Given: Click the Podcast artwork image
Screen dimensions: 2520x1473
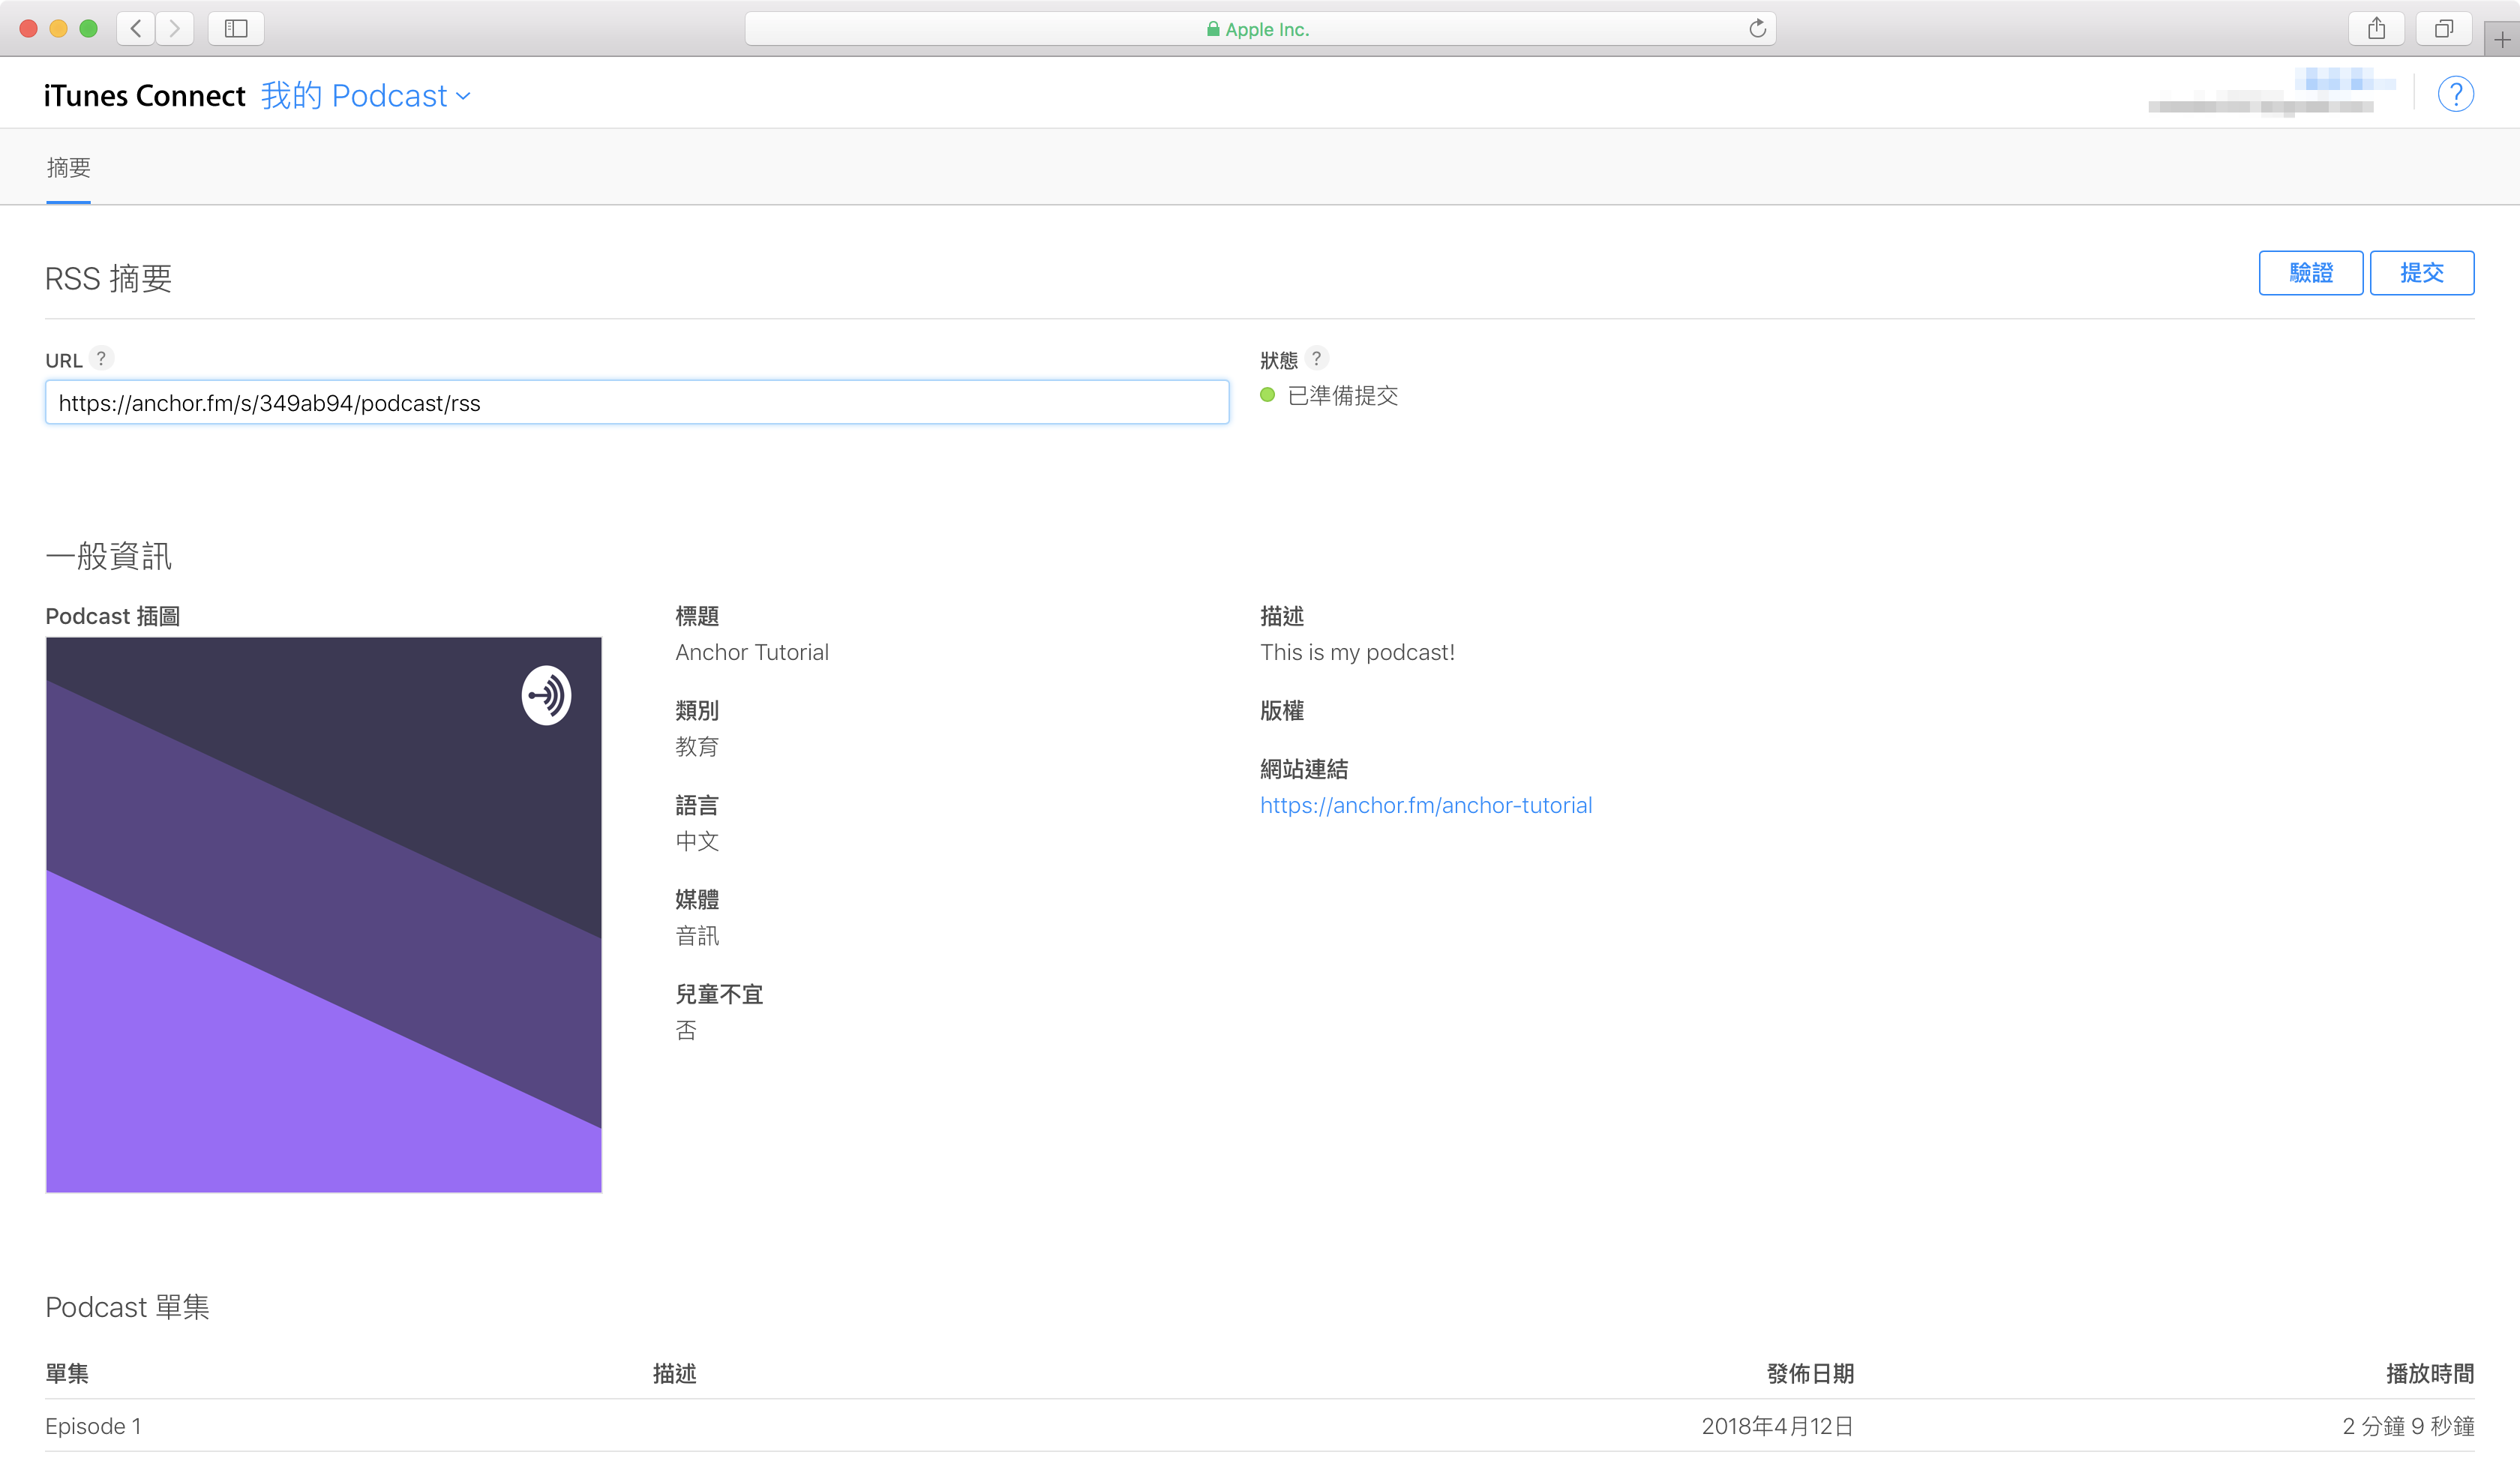Looking at the screenshot, I should [323, 914].
